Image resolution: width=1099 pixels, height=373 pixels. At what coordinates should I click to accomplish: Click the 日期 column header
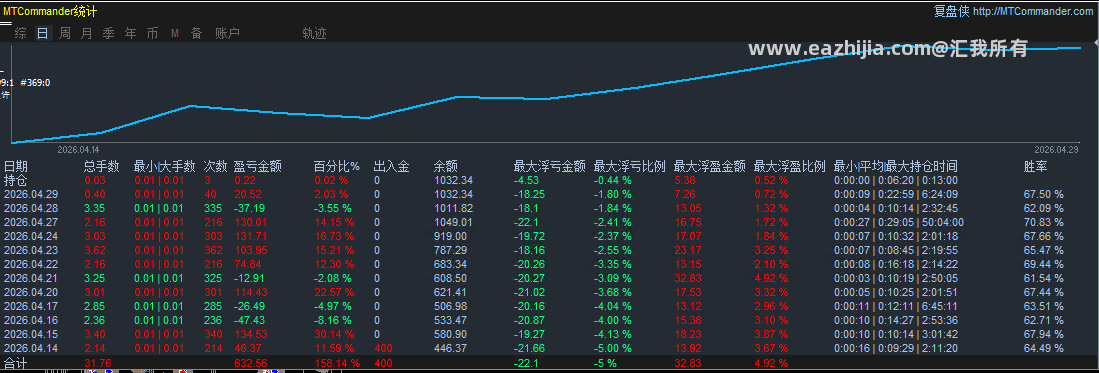pyautogui.click(x=16, y=166)
